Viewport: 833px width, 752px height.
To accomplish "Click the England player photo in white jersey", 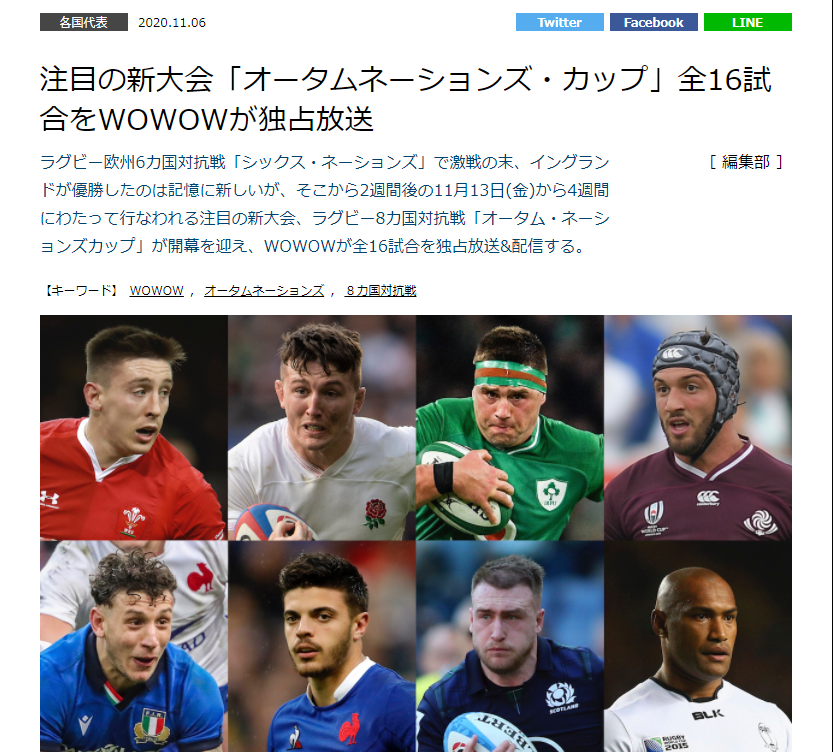I will (322, 428).
